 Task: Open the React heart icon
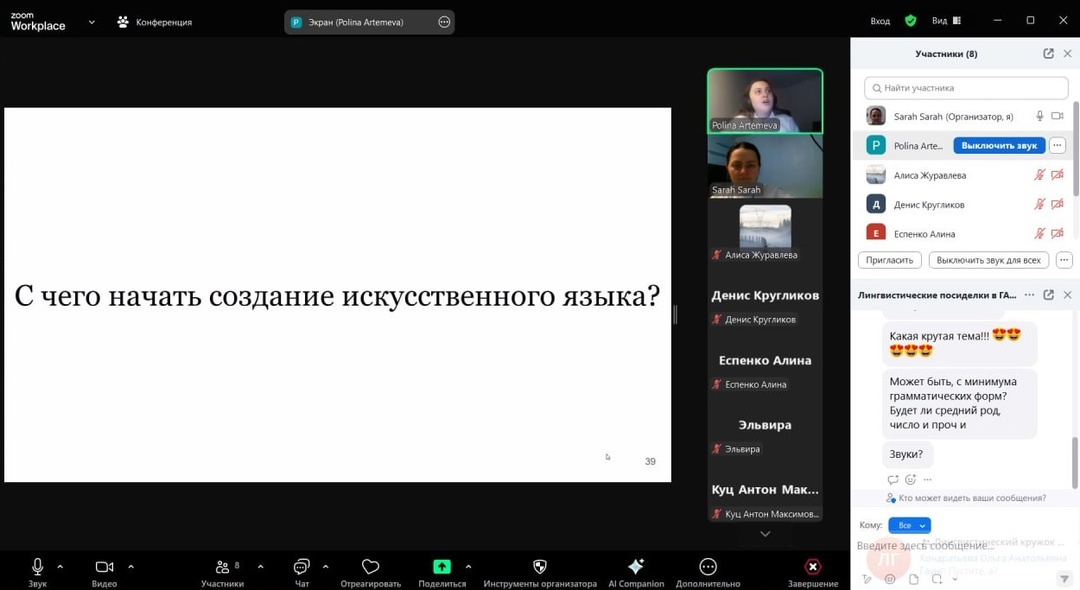click(x=370, y=567)
